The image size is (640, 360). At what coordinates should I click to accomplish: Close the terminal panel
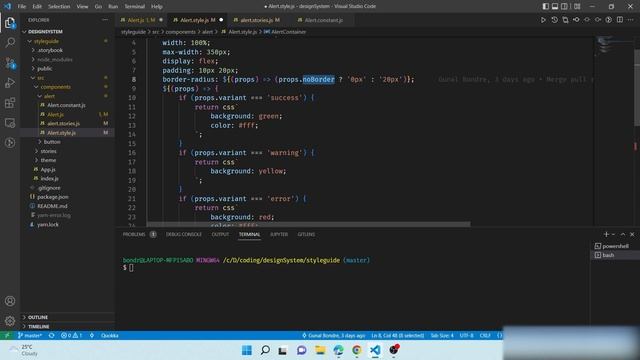click(x=632, y=234)
